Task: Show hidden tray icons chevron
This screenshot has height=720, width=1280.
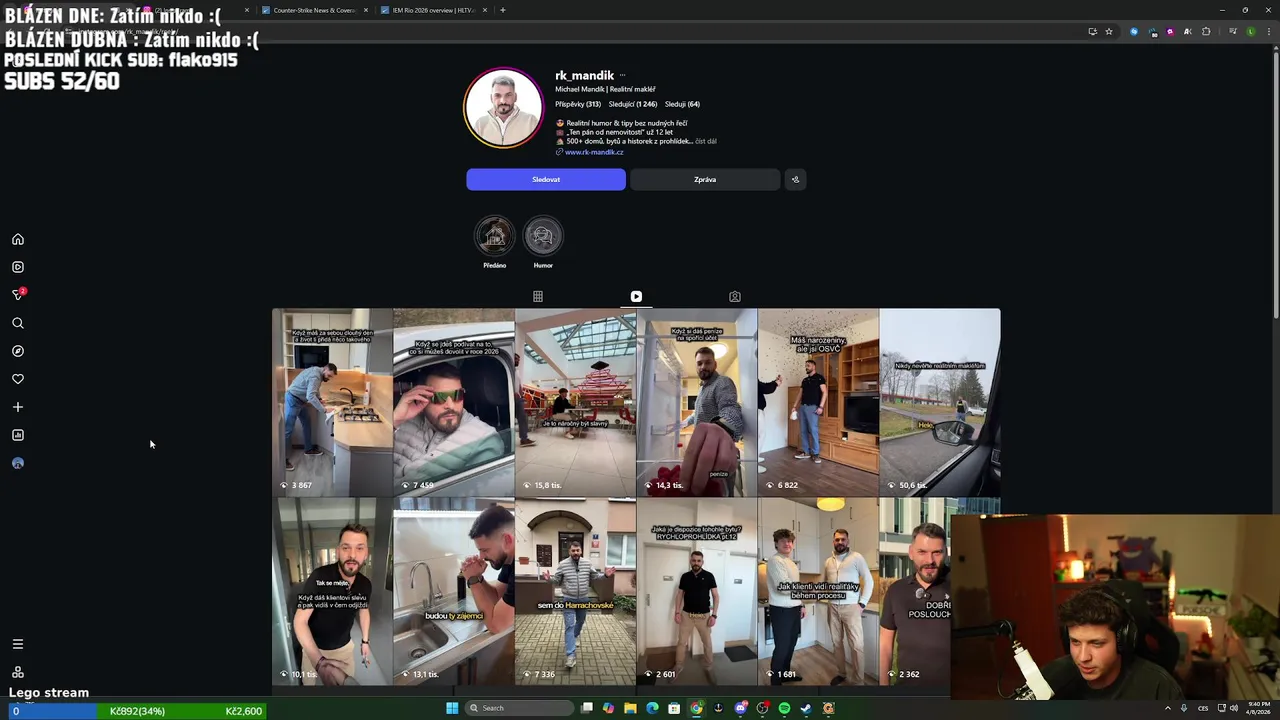Action: [1167, 708]
